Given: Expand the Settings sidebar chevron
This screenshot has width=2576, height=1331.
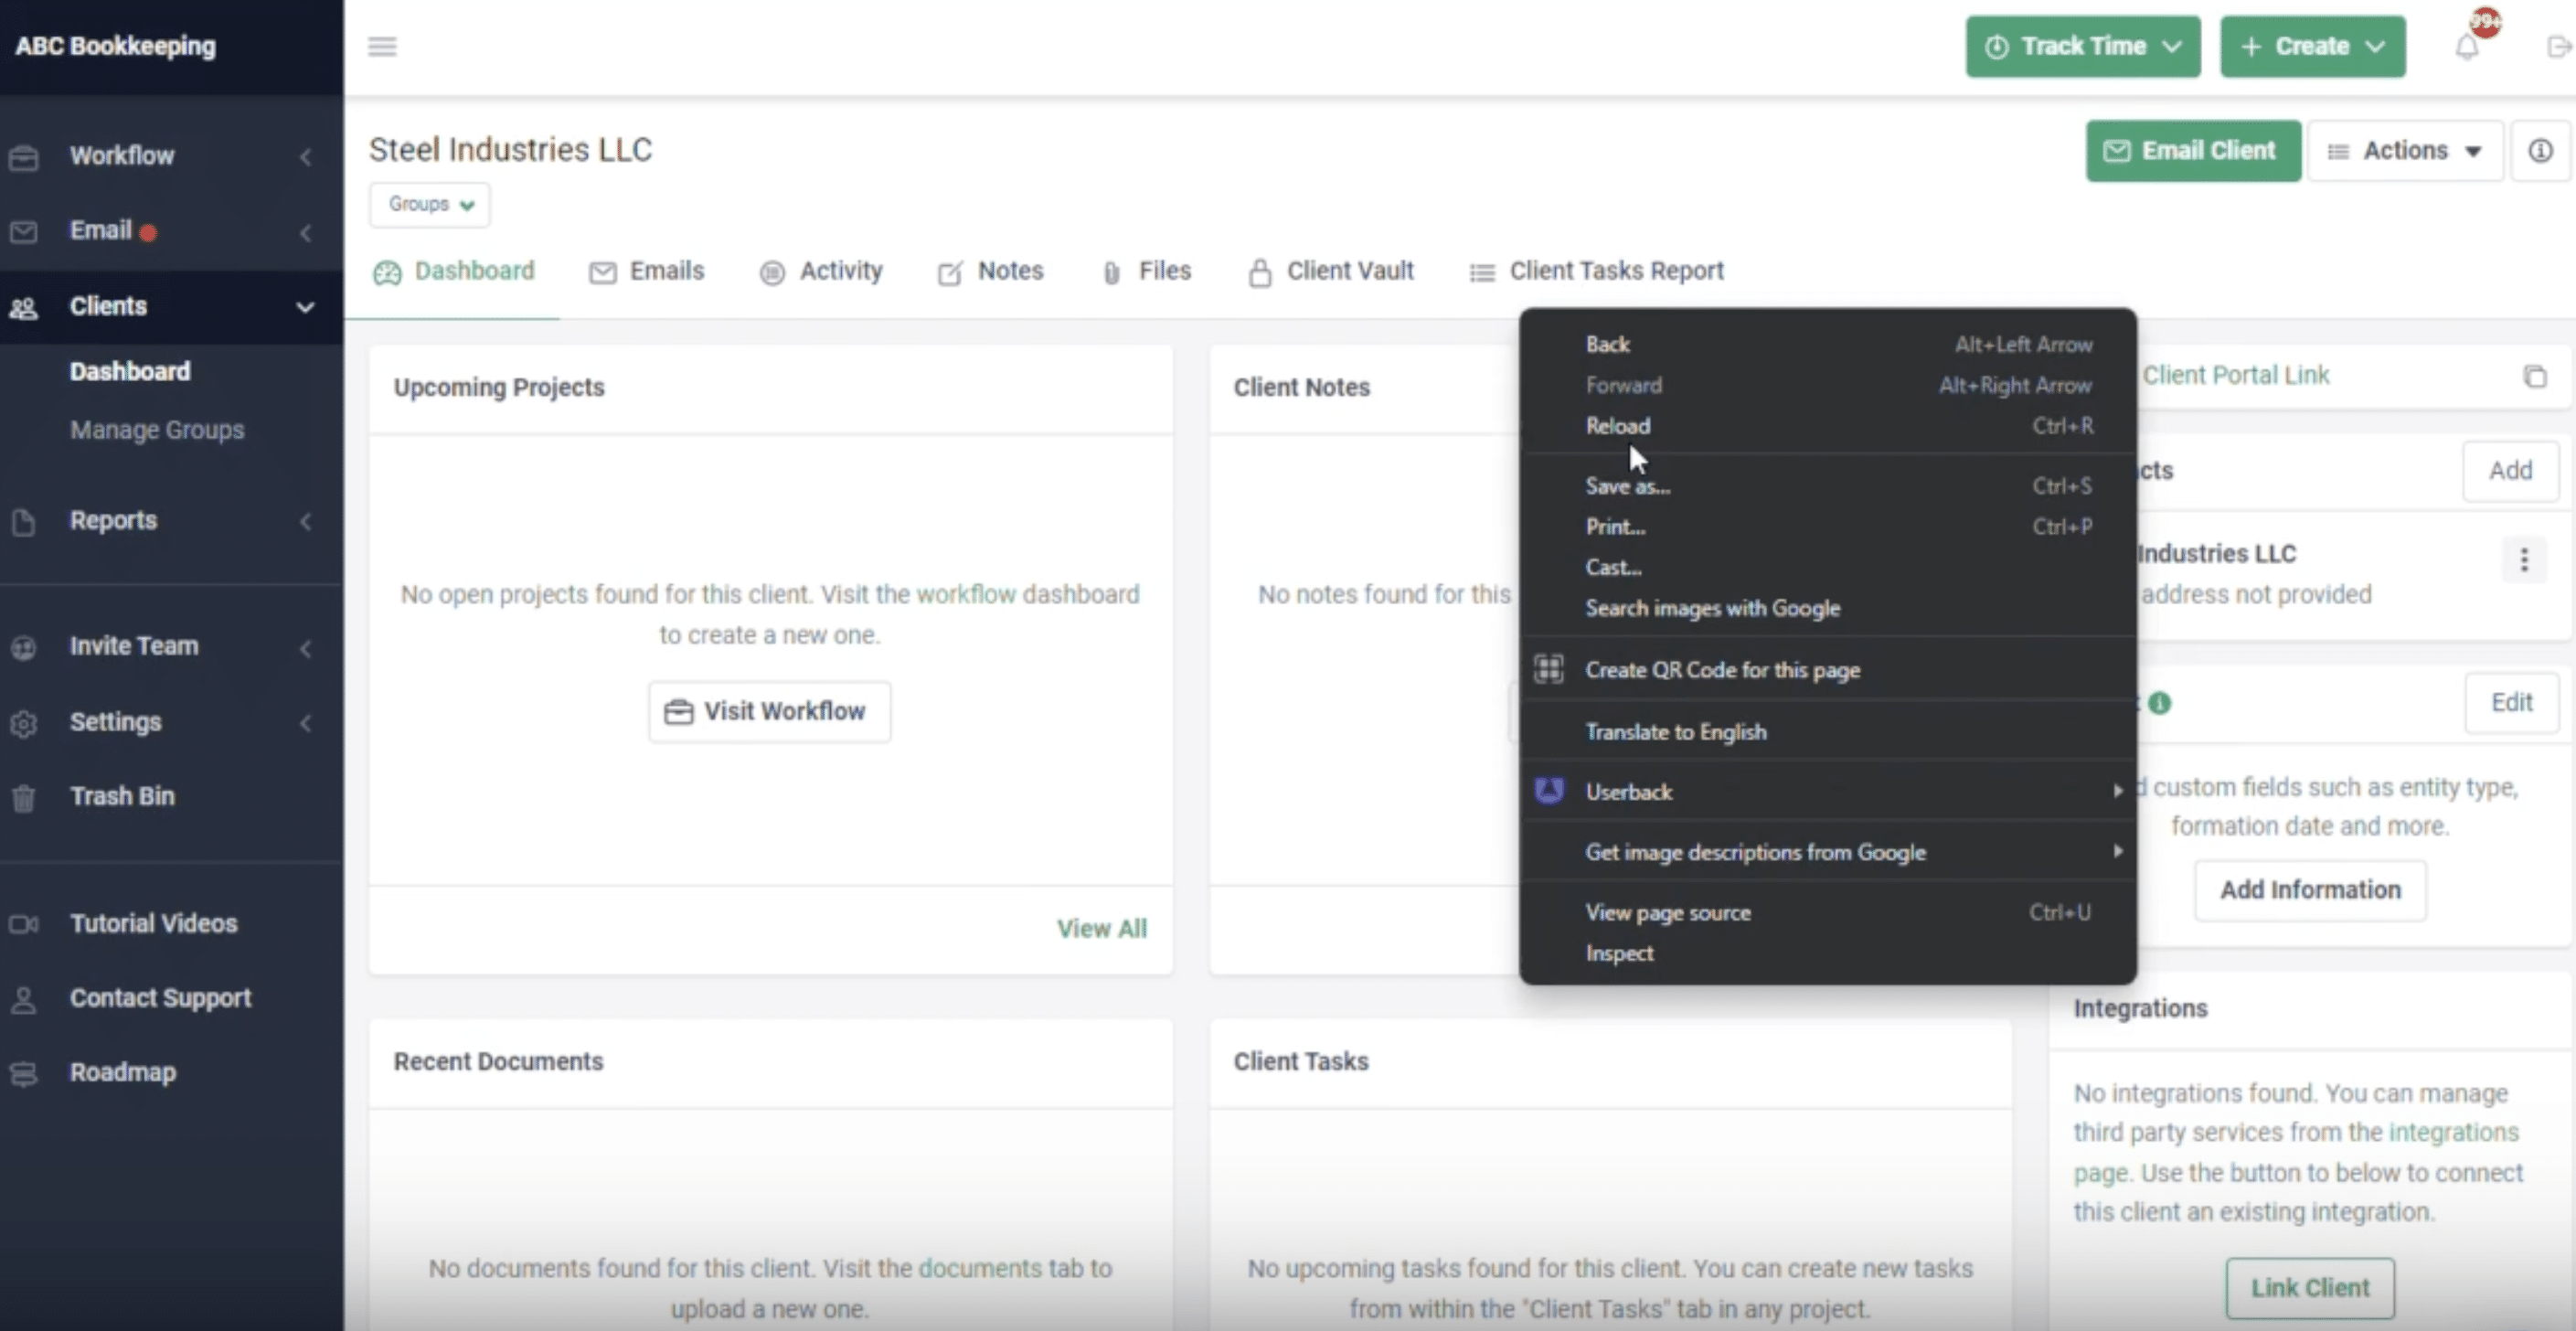Looking at the screenshot, I should point(306,723).
